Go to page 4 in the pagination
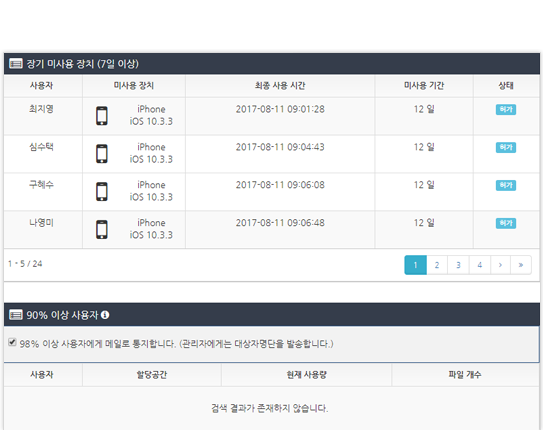Image resolution: width=543 pixels, height=430 pixels. tap(480, 265)
